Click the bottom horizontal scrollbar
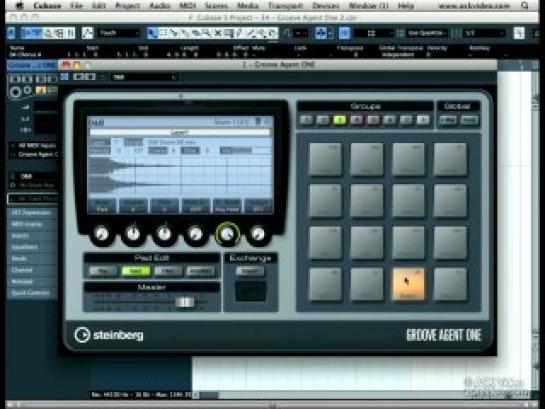This screenshot has height=409, width=545. (271, 405)
